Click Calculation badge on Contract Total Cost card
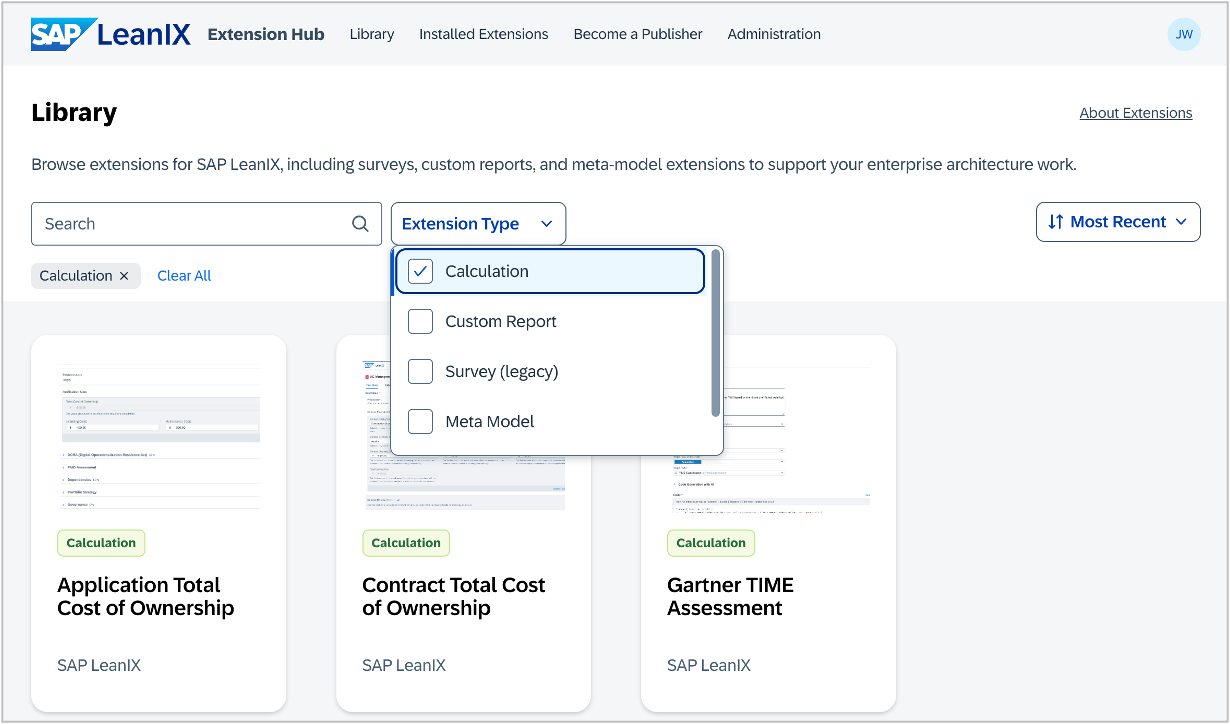 406,543
